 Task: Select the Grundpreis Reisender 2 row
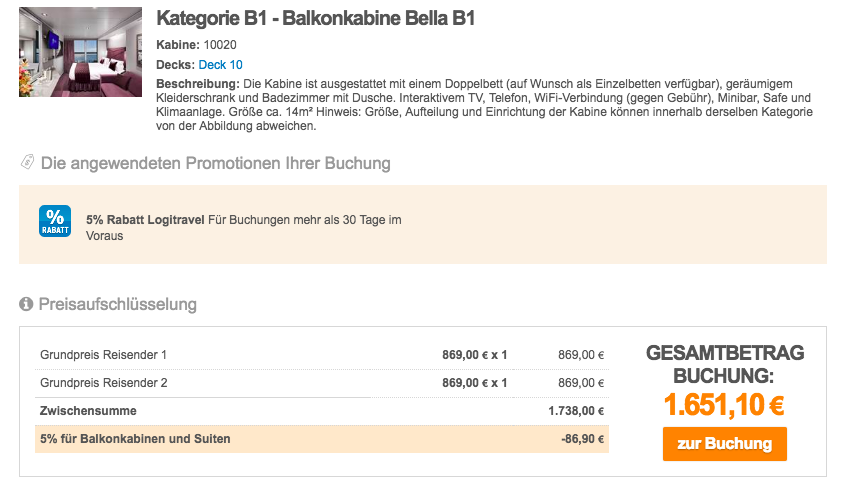(x=322, y=383)
